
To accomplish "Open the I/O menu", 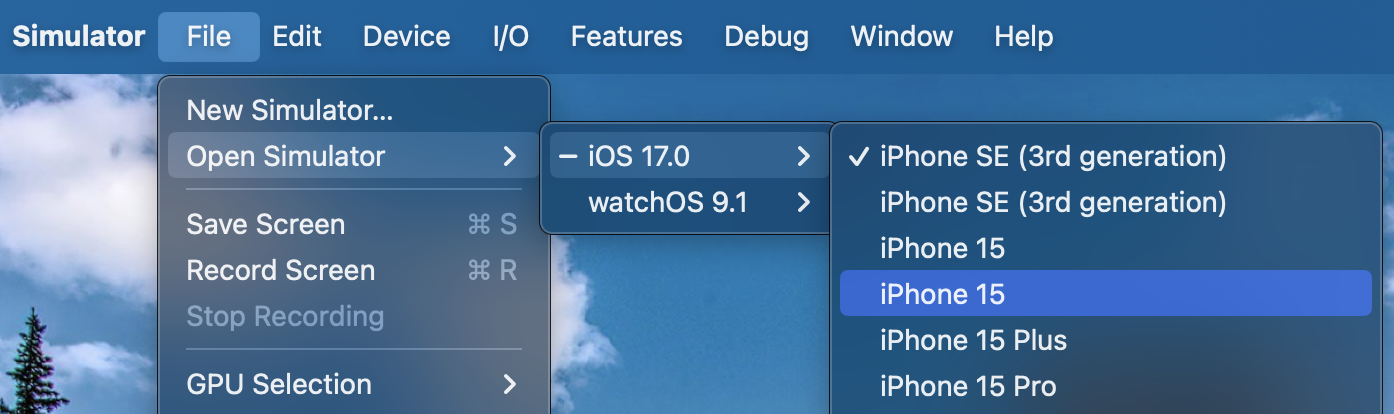I will 510,37.
